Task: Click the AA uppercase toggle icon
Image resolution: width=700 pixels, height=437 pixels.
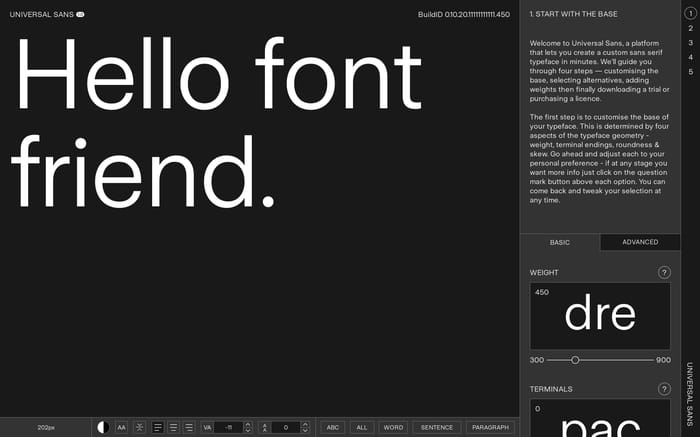Action: click(121, 427)
